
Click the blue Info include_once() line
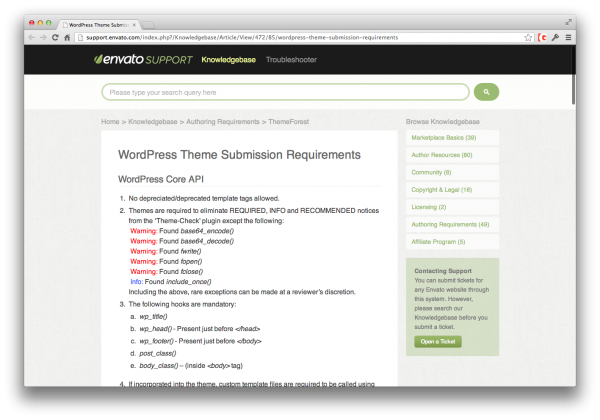(171, 282)
